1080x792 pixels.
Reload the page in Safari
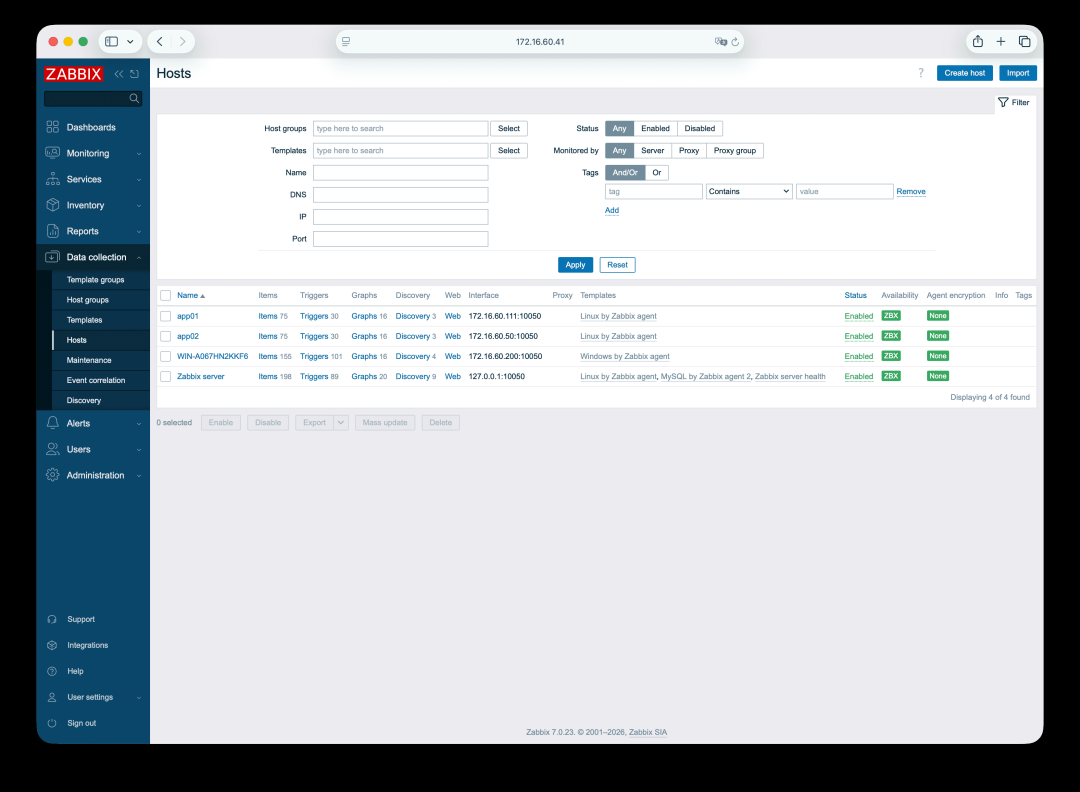[x=735, y=42]
